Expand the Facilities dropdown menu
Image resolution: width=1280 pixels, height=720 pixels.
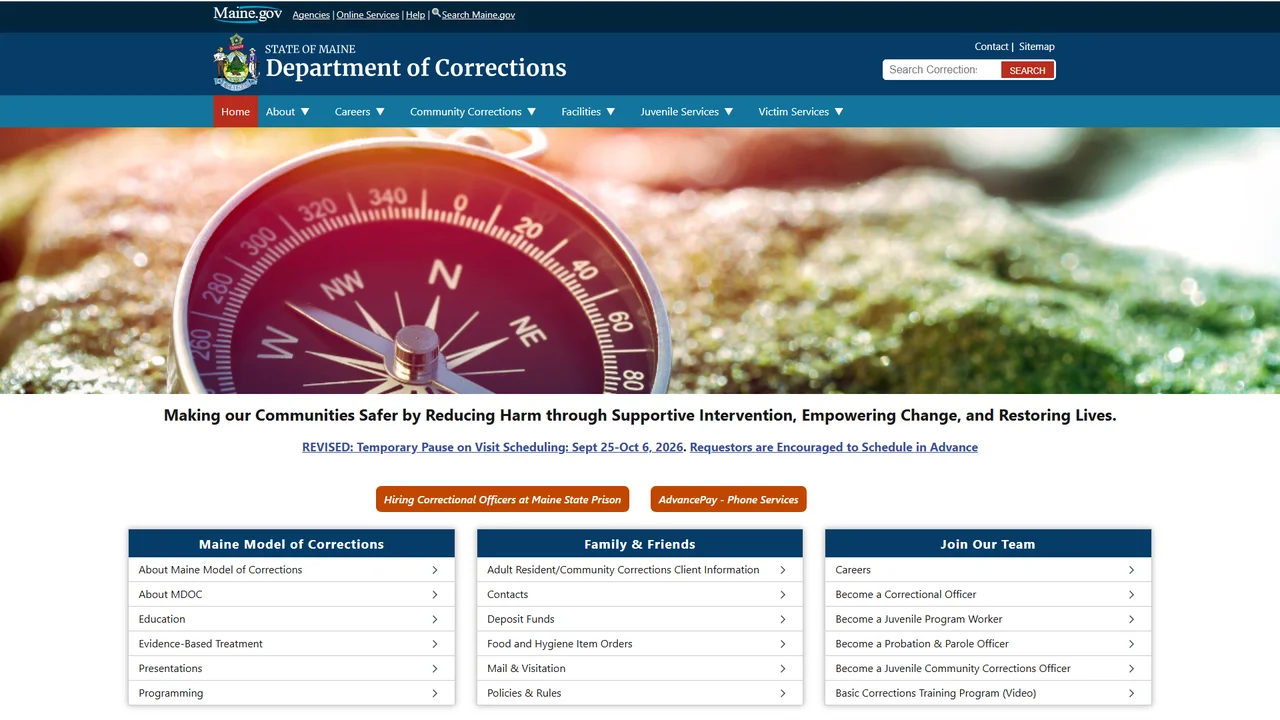(588, 112)
